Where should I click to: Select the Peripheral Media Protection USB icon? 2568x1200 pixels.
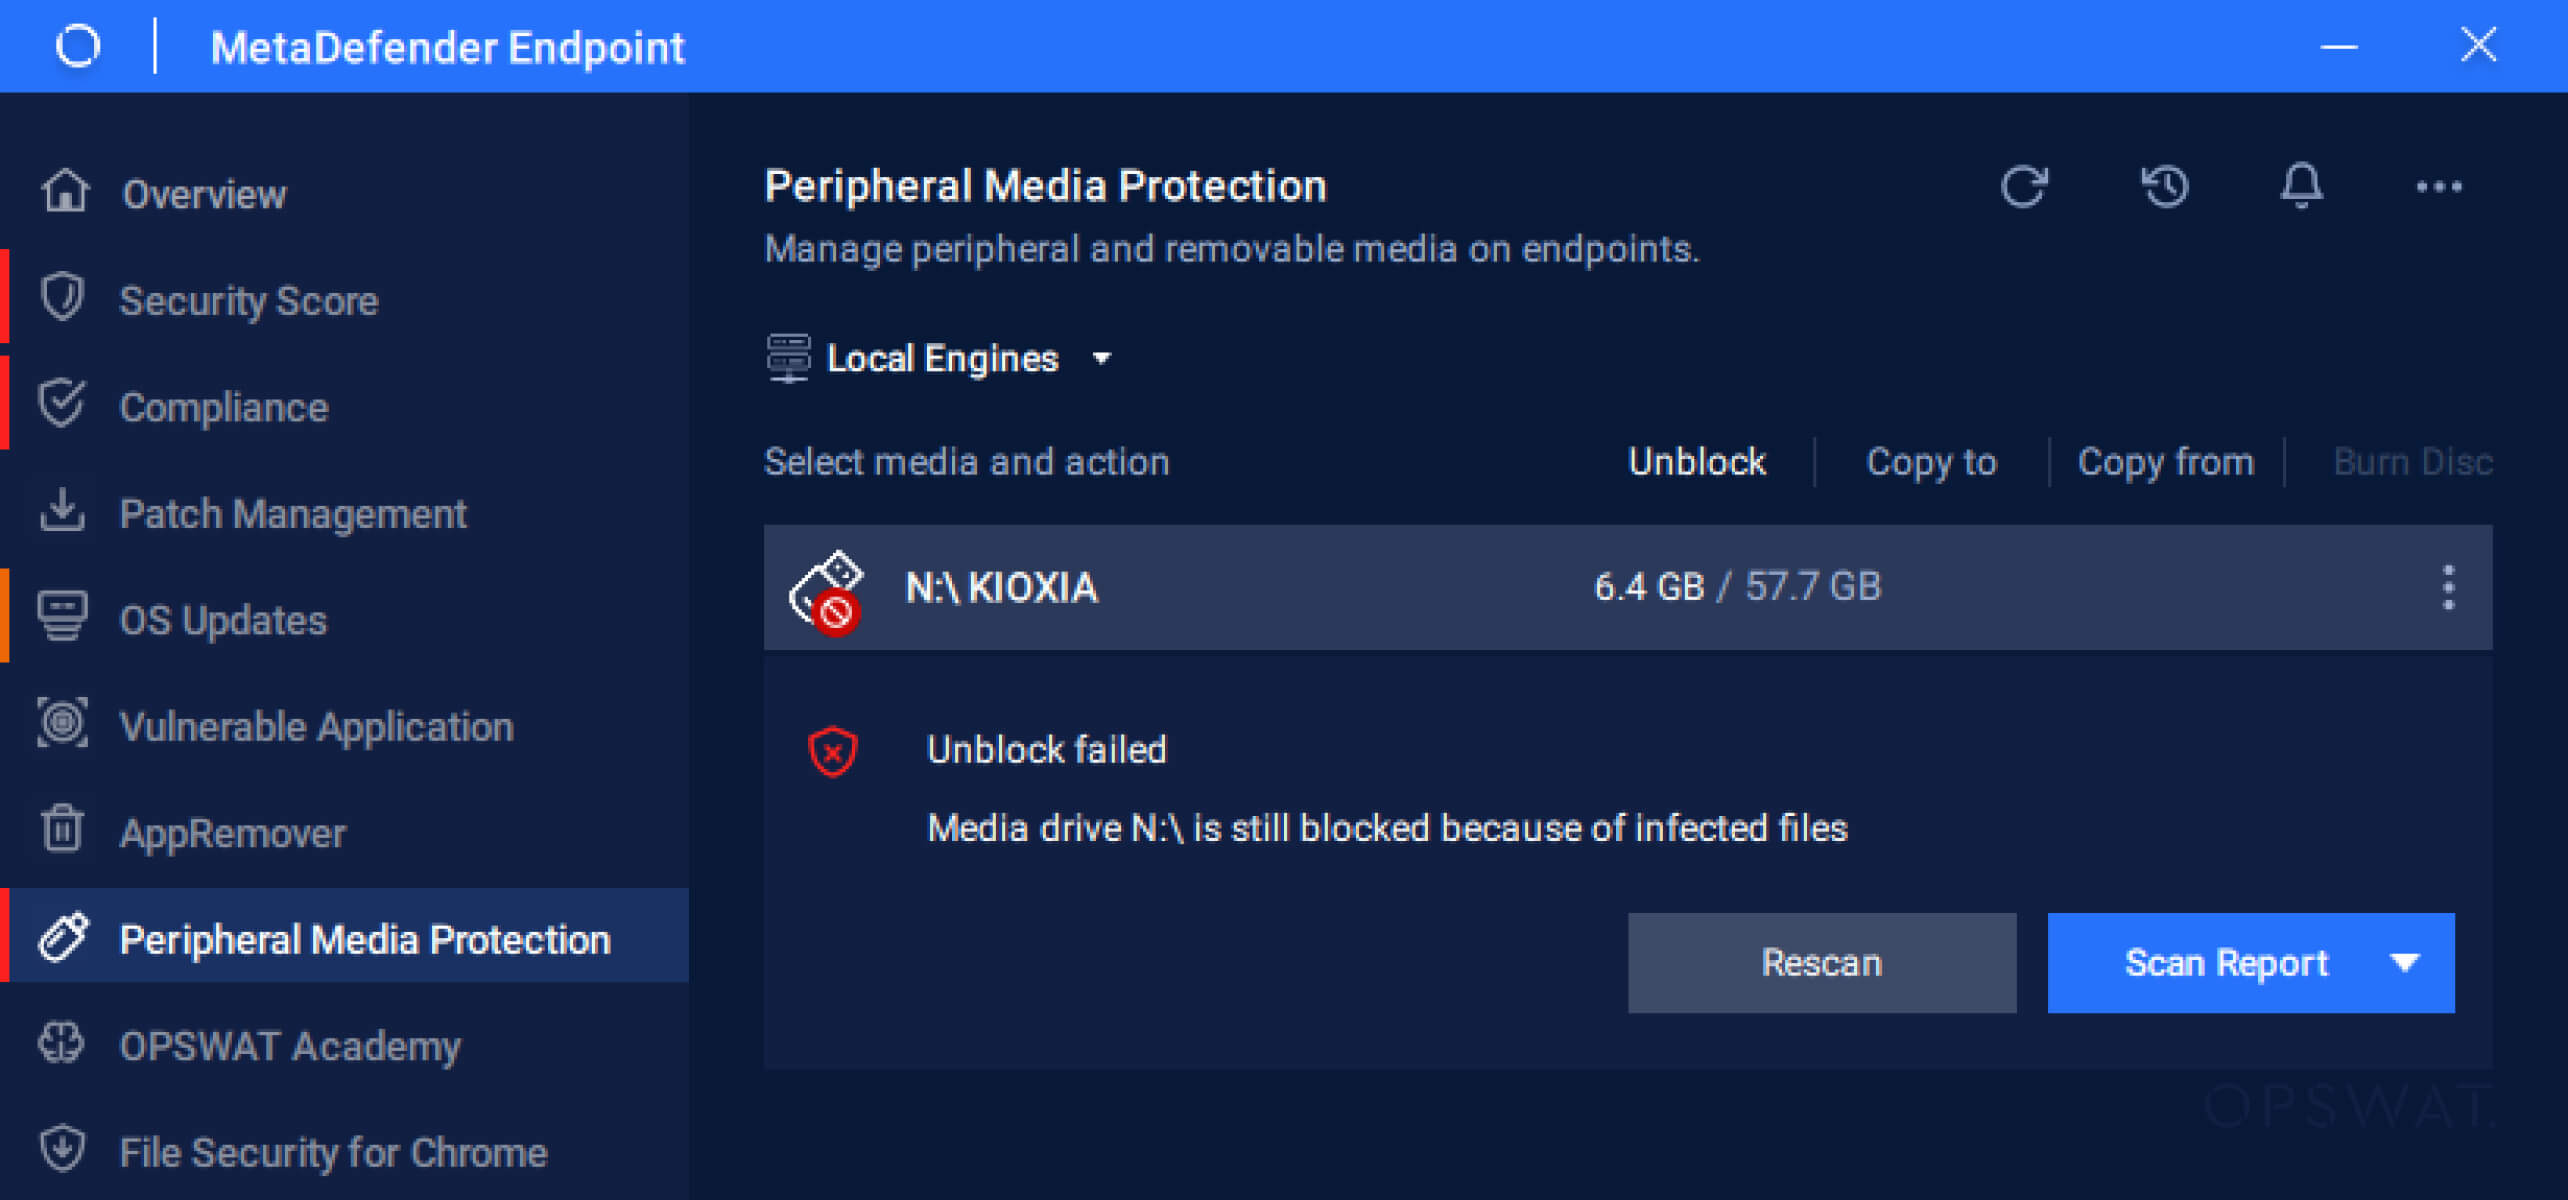click(x=63, y=938)
